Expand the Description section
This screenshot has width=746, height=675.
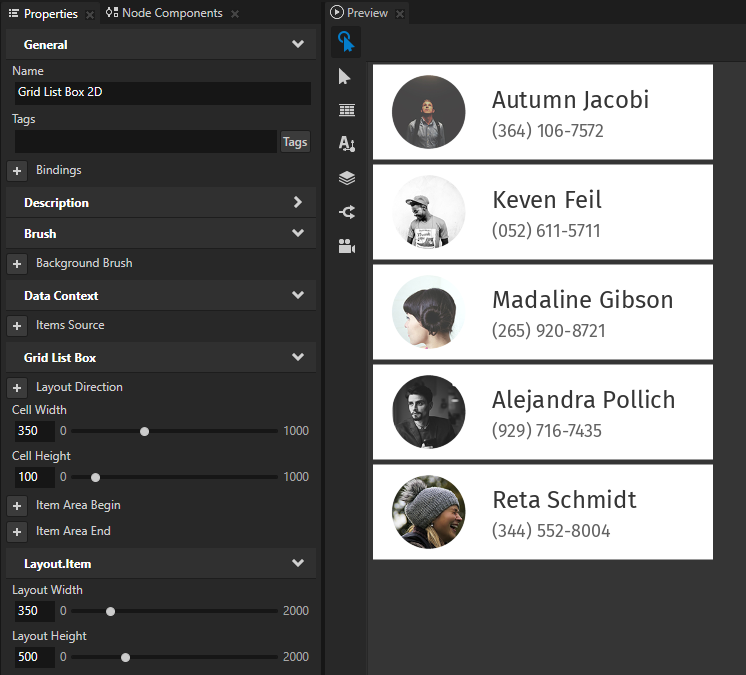[297, 203]
